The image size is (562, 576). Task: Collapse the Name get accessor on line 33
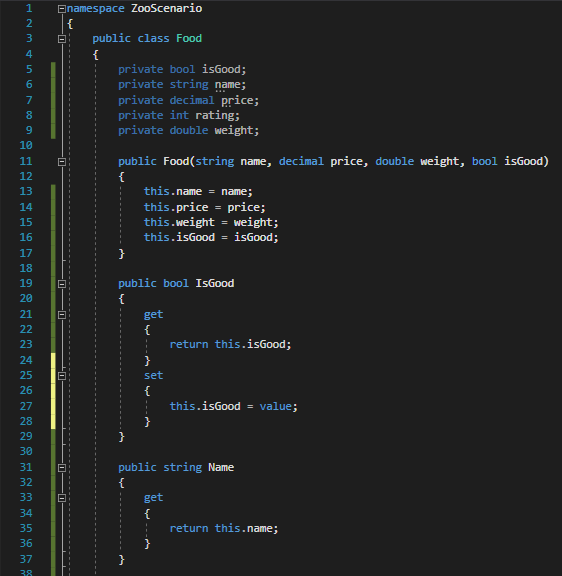pos(62,498)
